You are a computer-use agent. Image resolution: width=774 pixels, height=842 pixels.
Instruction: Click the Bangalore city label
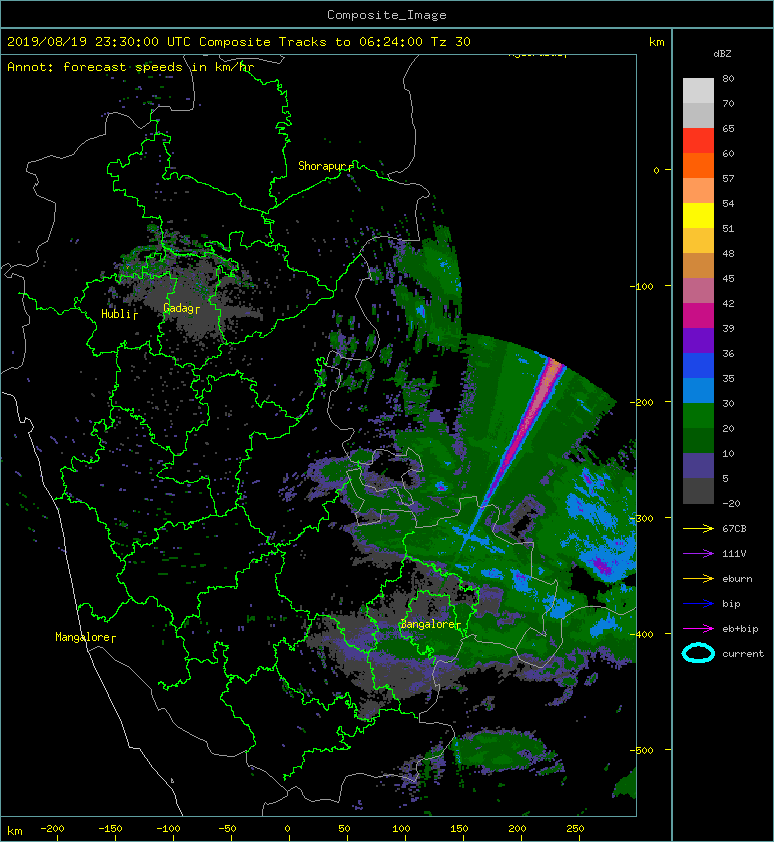click(428, 624)
